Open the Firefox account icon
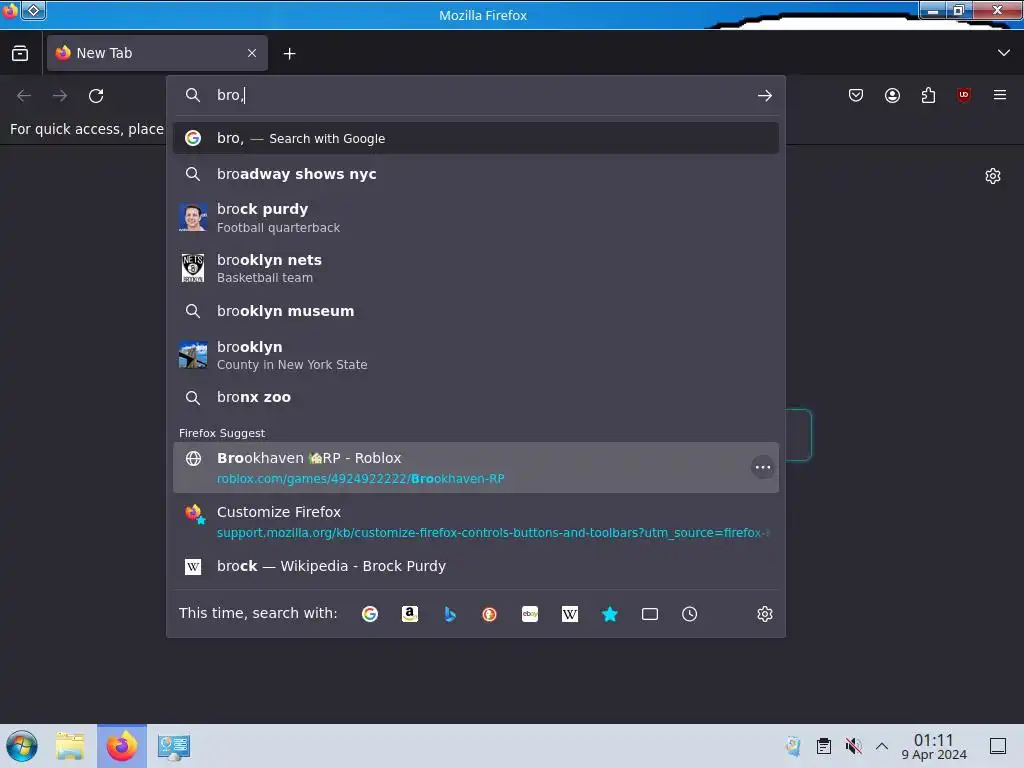Viewport: 1024px width, 768px height. [x=892, y=95]
